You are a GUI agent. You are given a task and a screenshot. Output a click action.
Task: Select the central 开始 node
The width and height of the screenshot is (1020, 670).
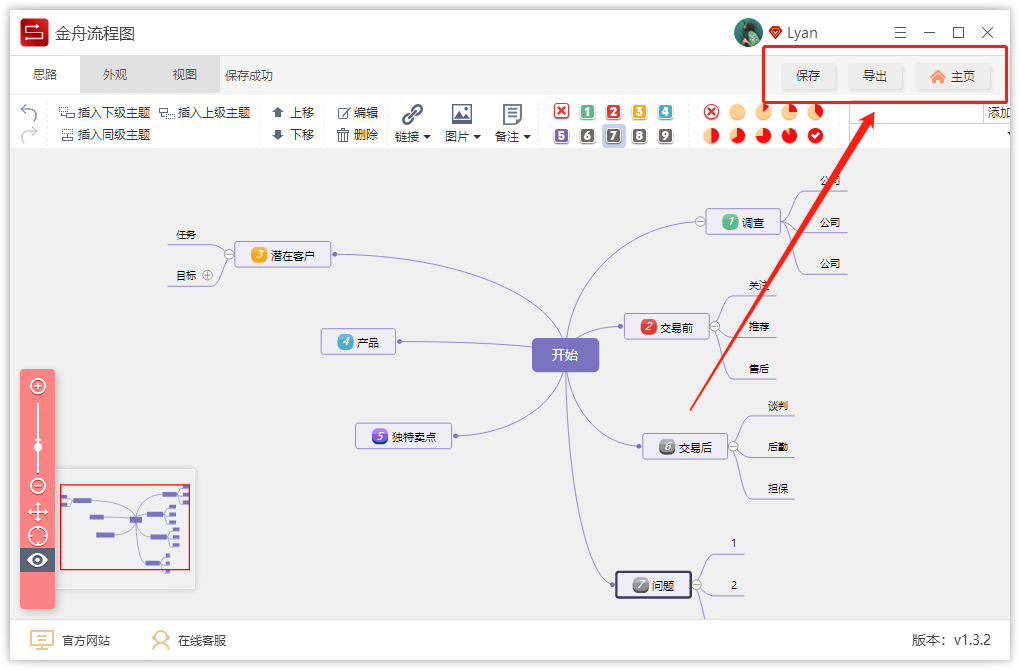(x=565, y=355)
